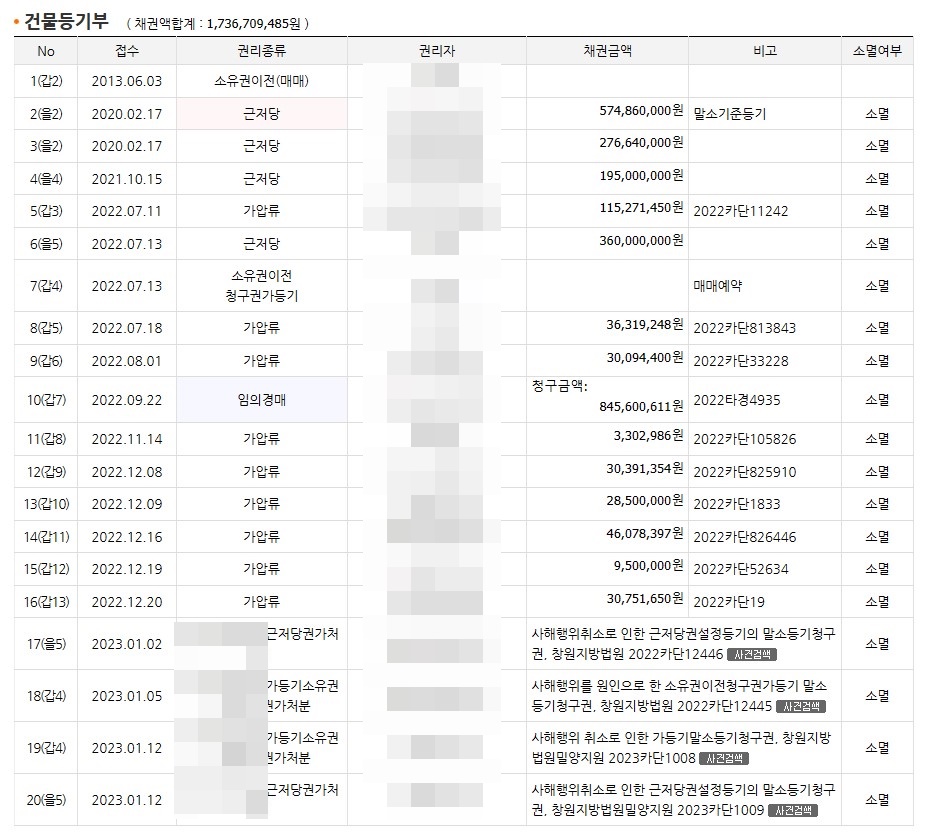Click case number 2022카단105826
This screenshot has height=832, width=925.
(x=744, y=439)
